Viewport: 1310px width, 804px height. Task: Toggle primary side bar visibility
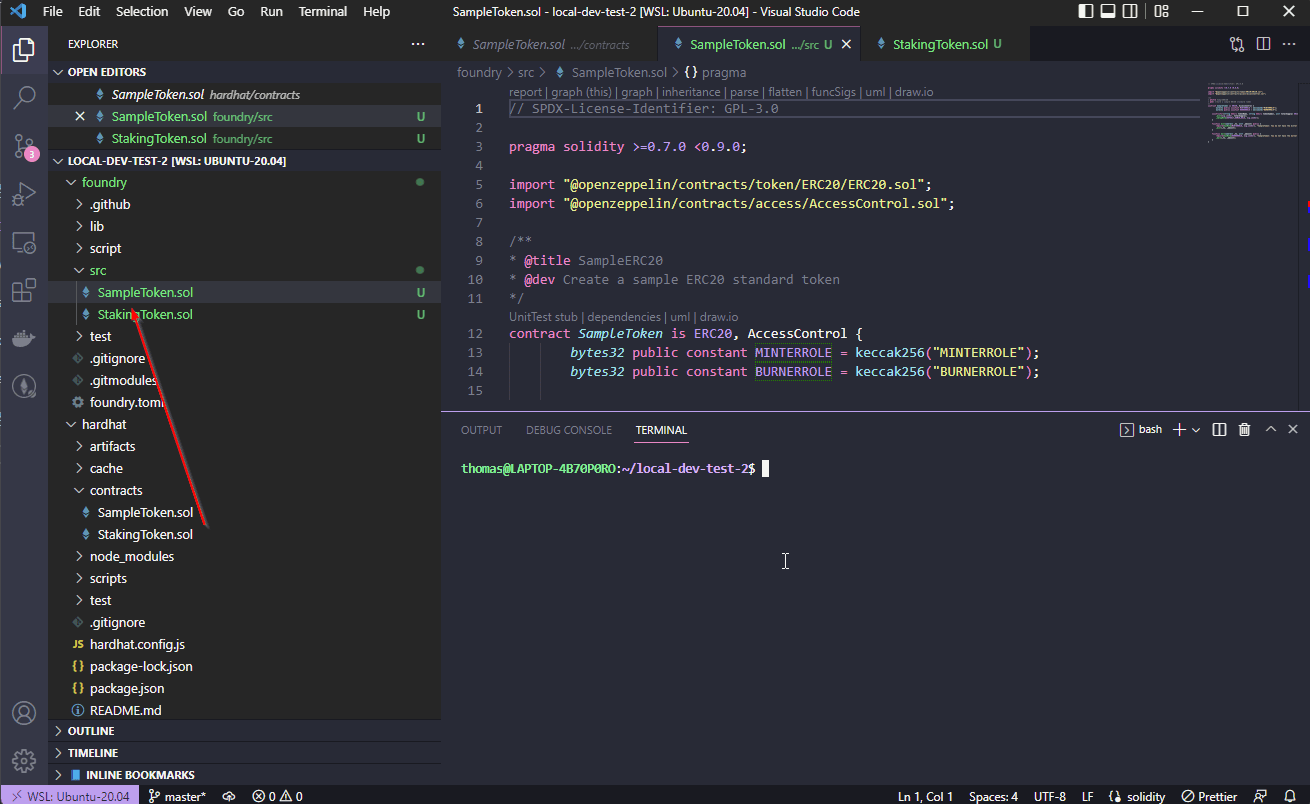tap(1087, 12)
